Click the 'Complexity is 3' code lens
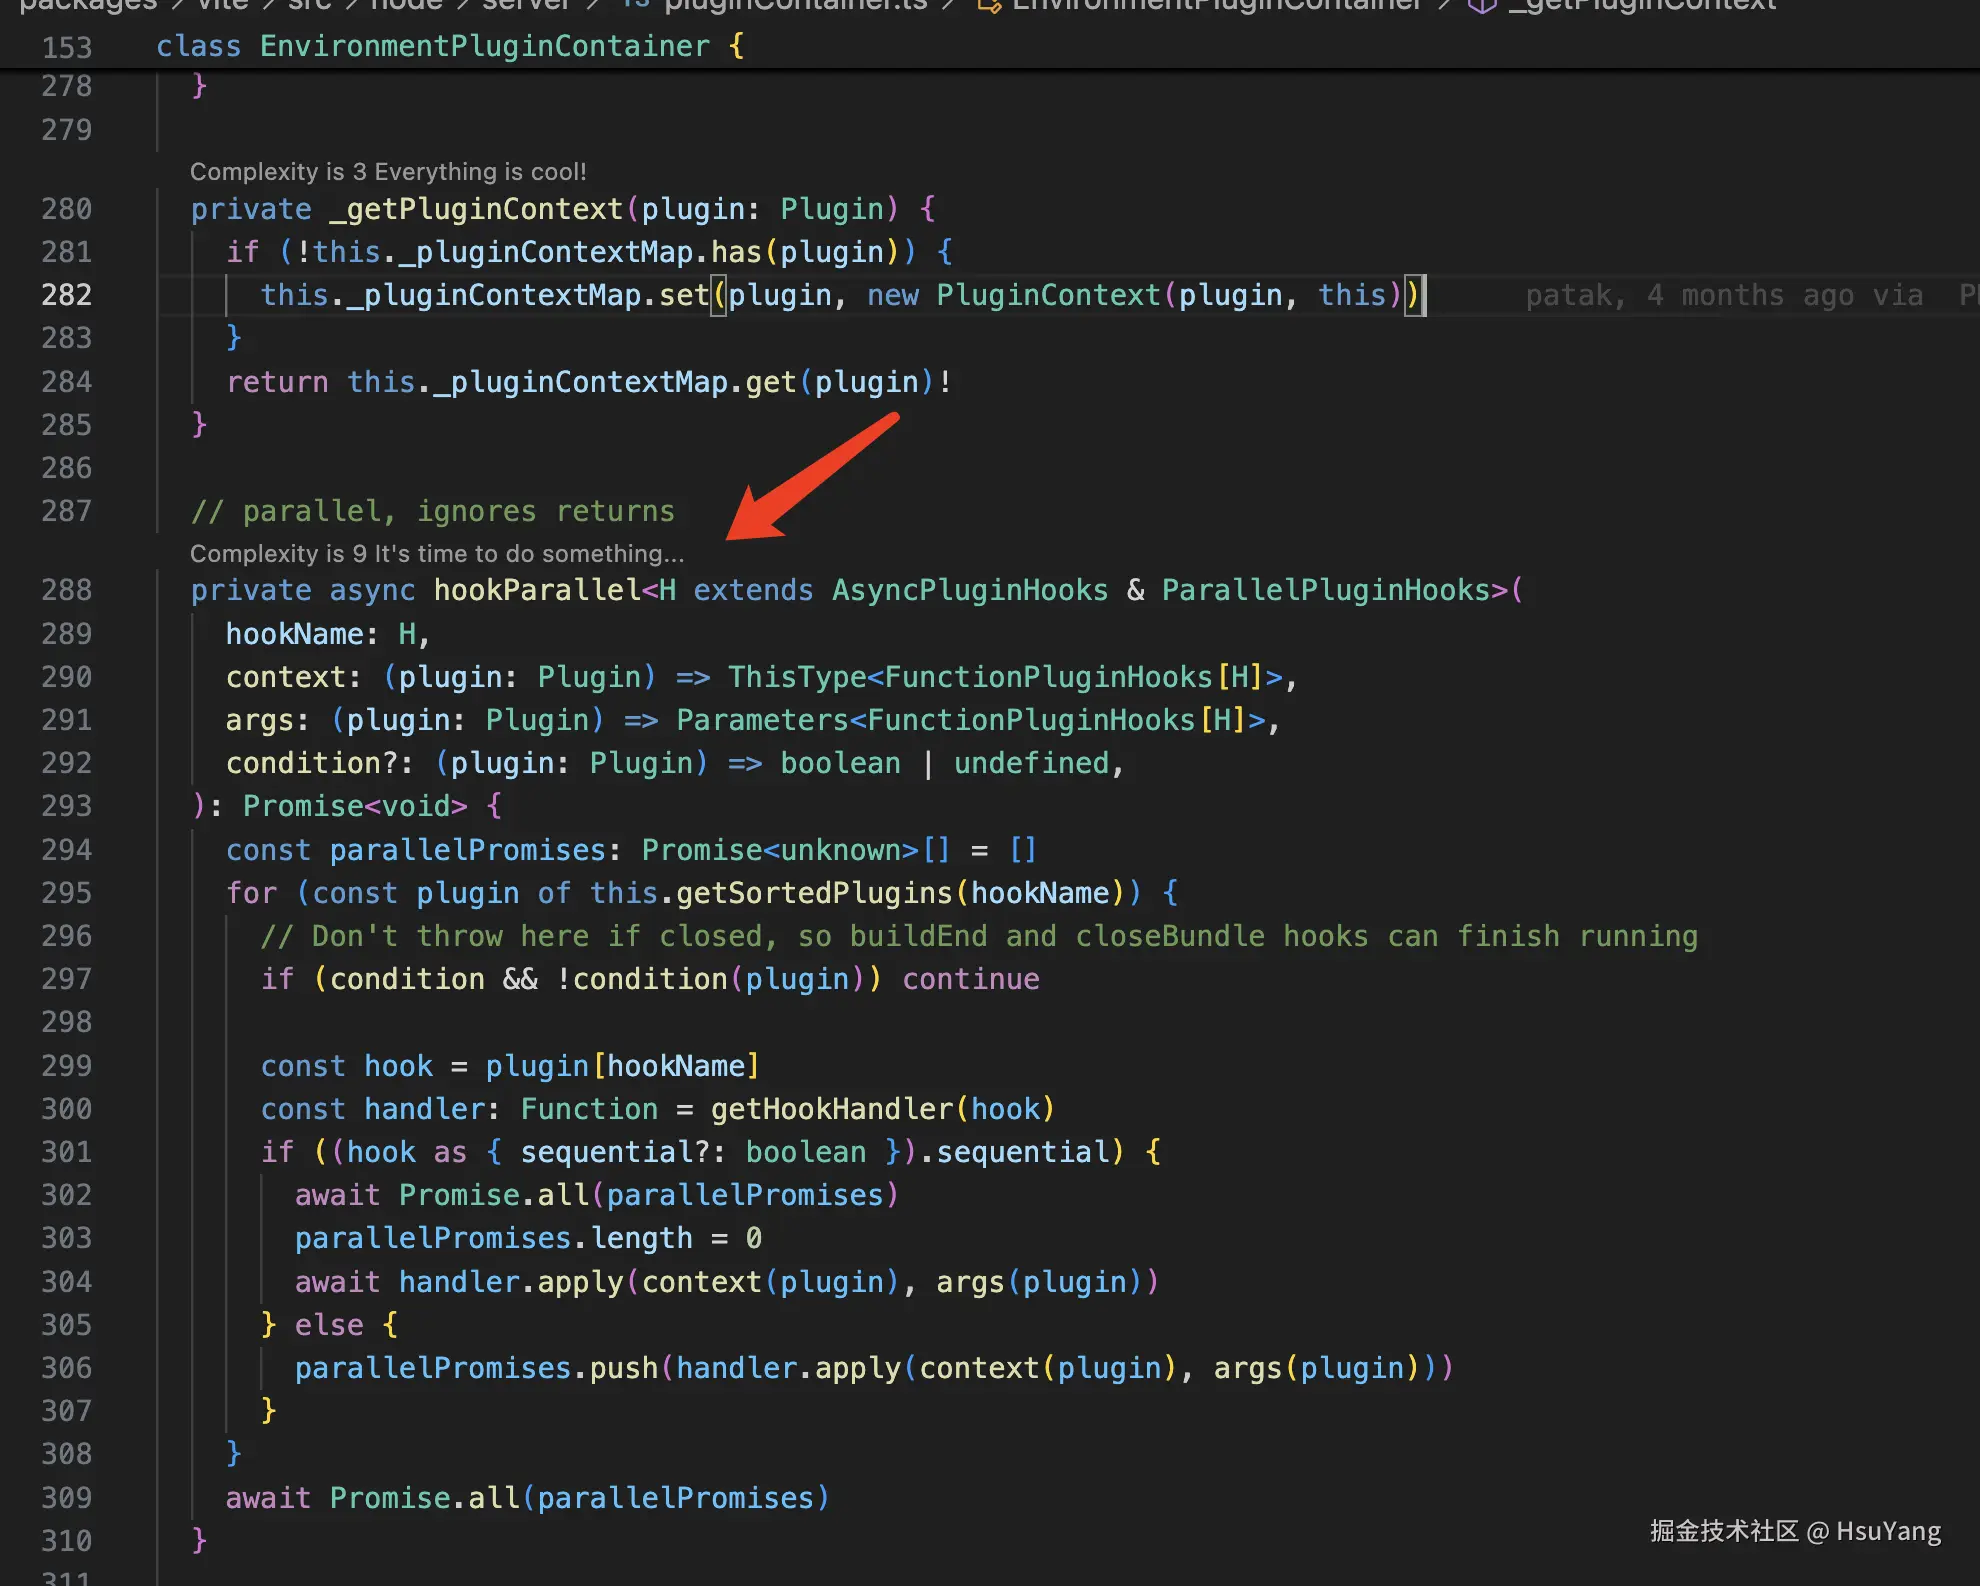The width and height of the screenshot is (1980, 1586). click(x=388, y=172)
